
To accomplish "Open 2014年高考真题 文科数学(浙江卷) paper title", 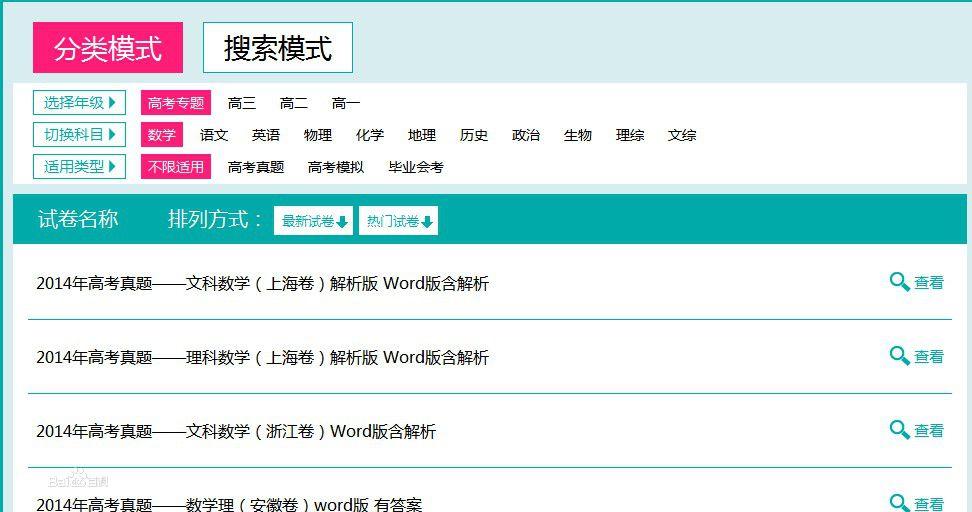I will [x=236, y=432].
